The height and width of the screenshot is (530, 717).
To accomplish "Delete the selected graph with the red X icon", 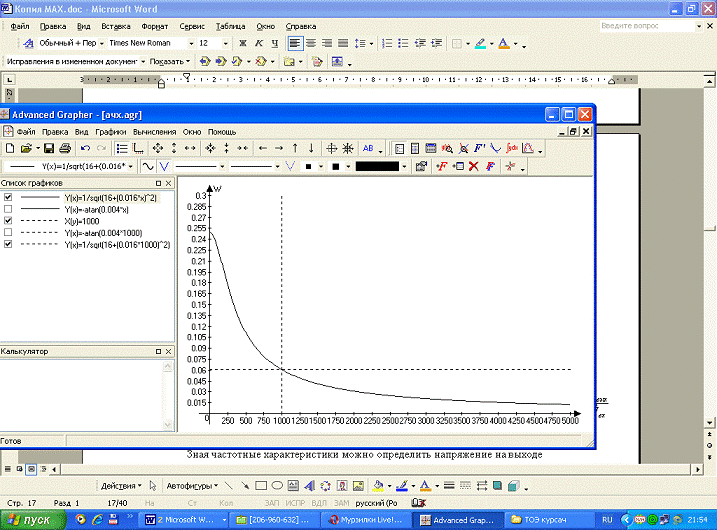I will [x=474, y=166].
